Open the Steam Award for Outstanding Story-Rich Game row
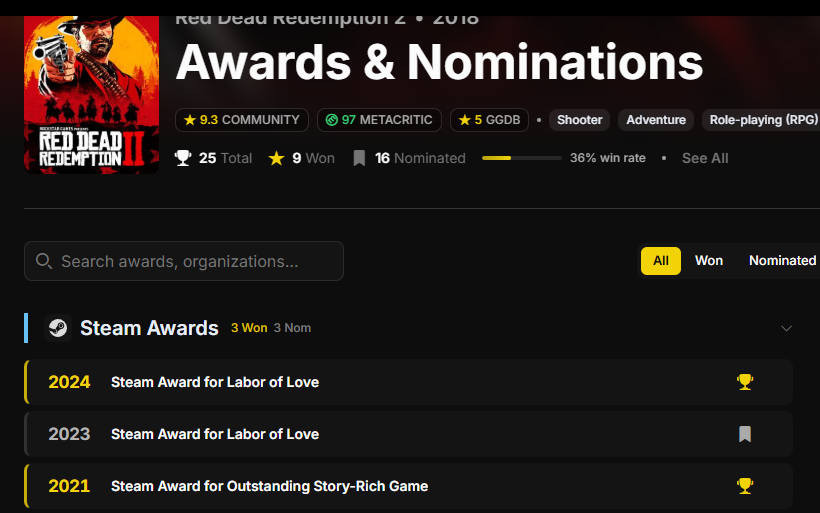820x513 pixels. (408, 486)
